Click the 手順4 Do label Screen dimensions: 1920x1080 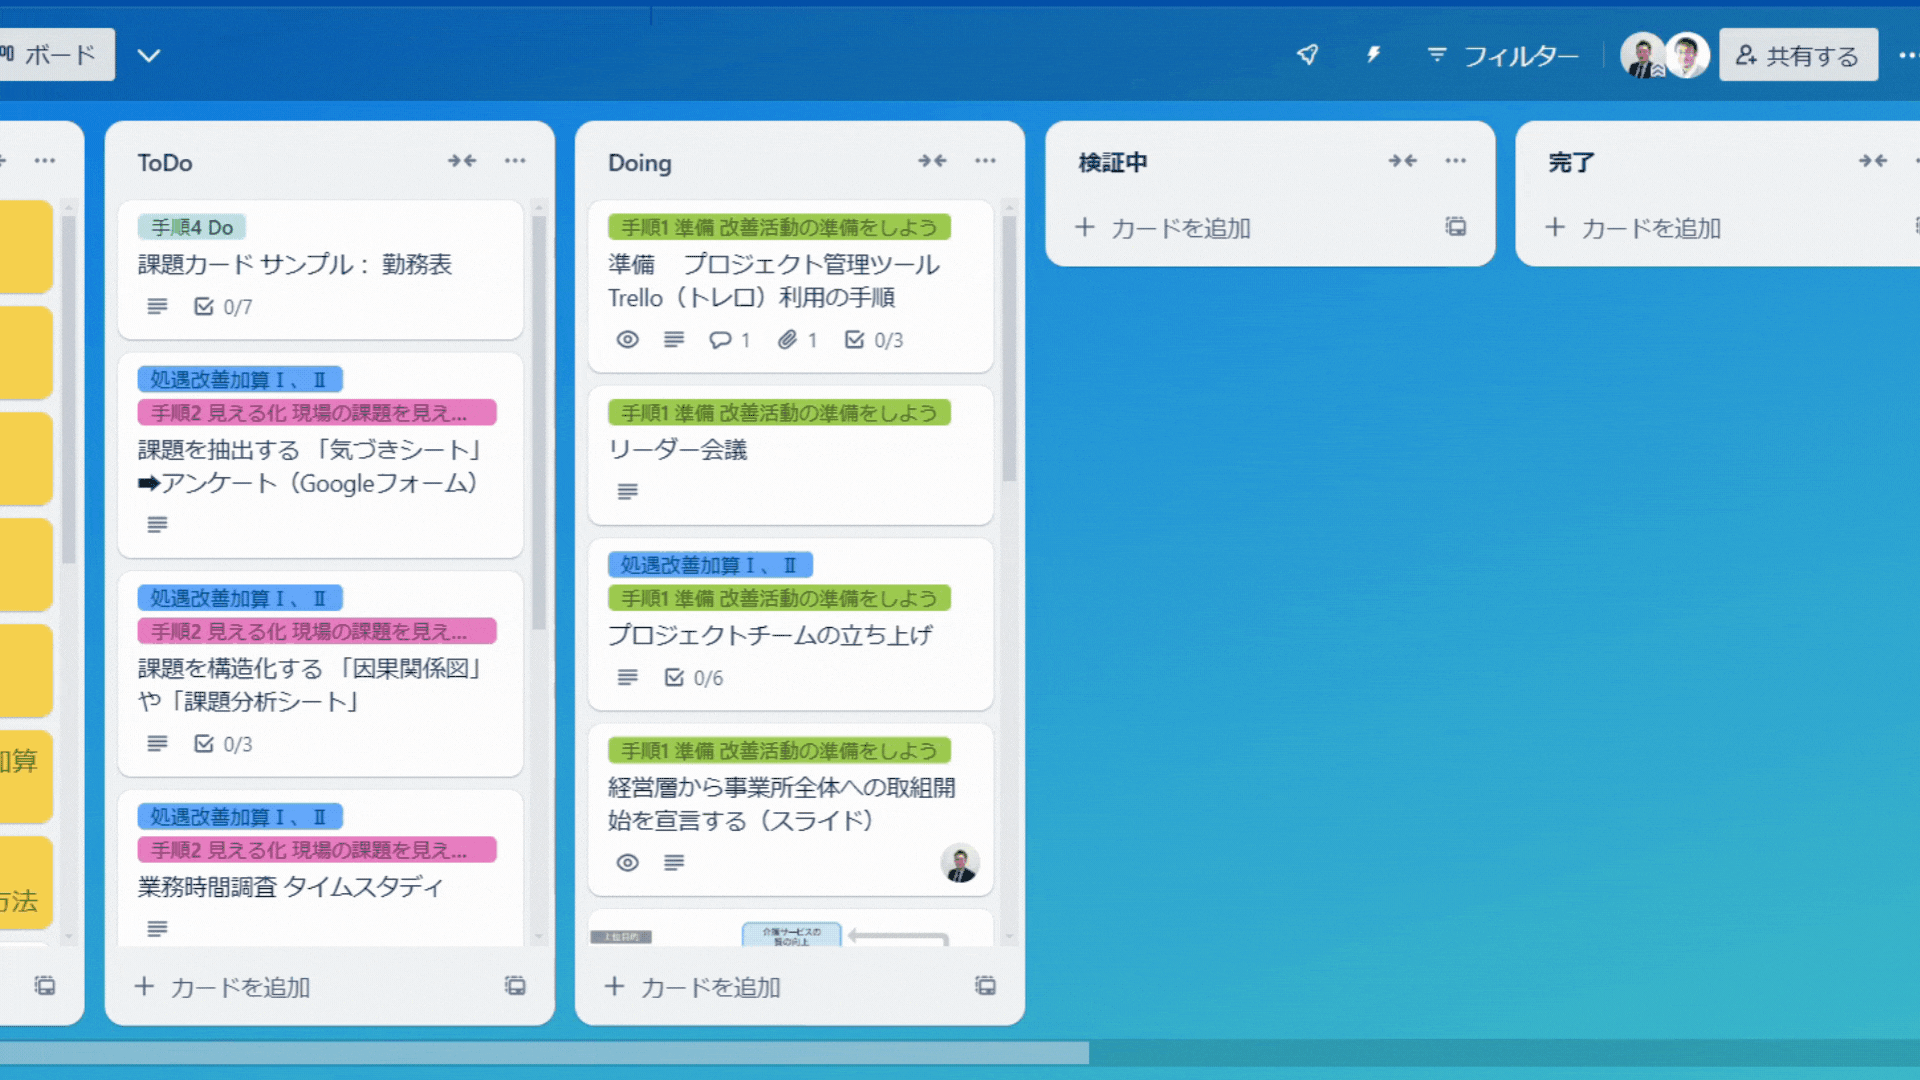pos(192,227)
